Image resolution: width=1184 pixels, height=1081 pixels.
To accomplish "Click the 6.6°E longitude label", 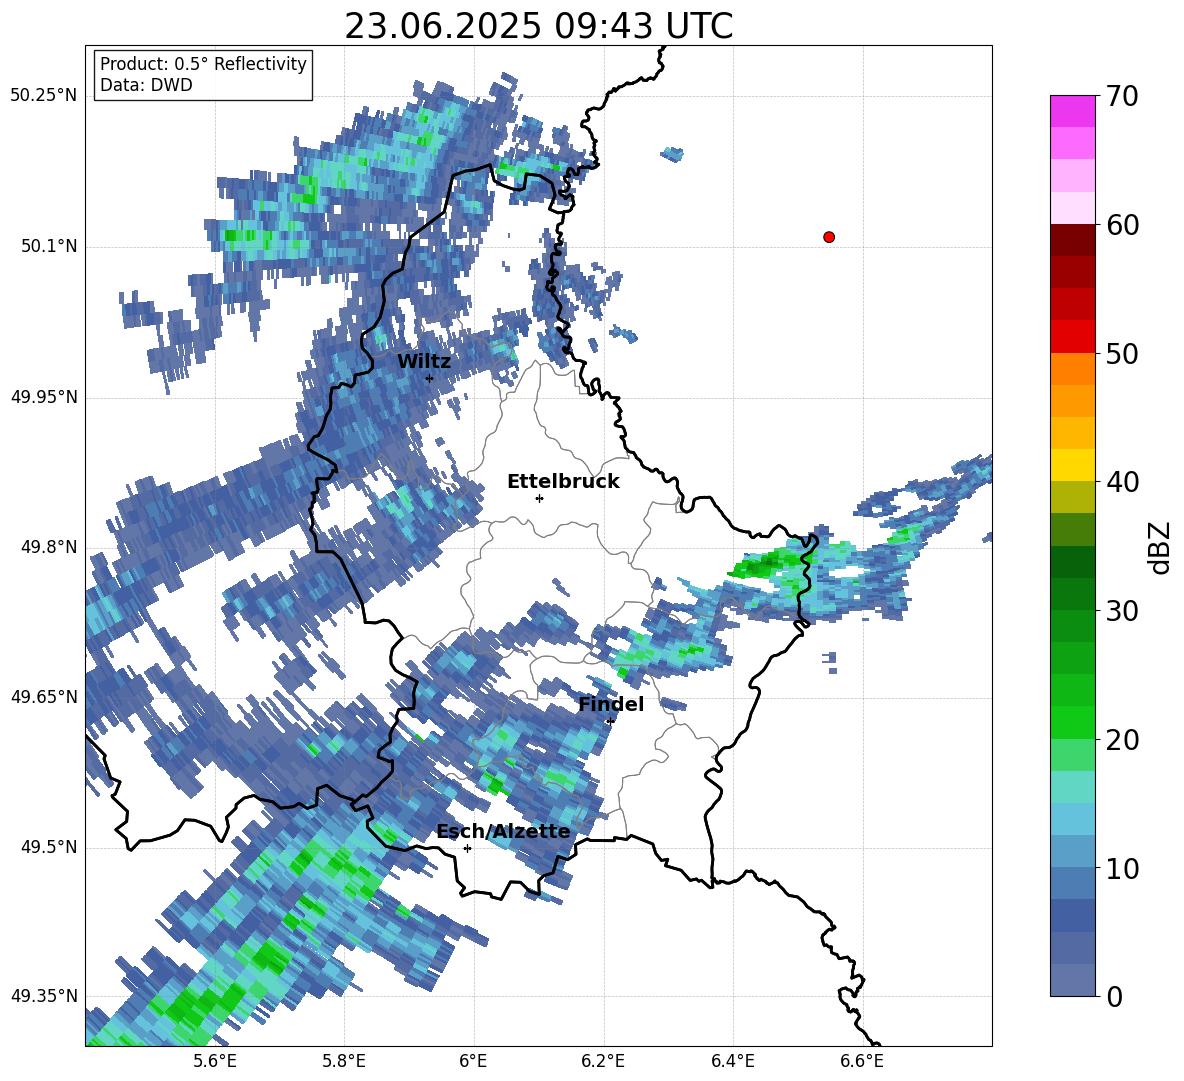I will click(x=862, y=1061).
